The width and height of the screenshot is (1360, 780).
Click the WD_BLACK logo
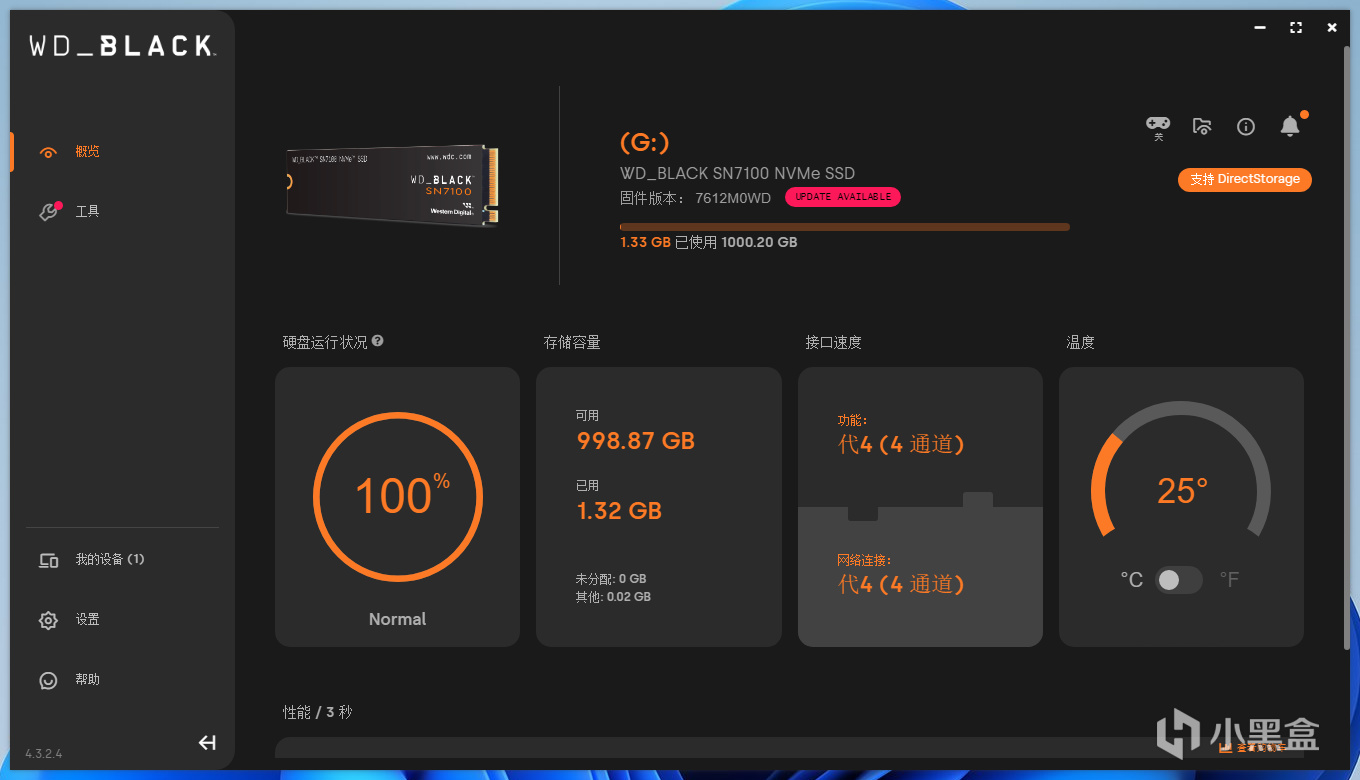pos(121,46)
